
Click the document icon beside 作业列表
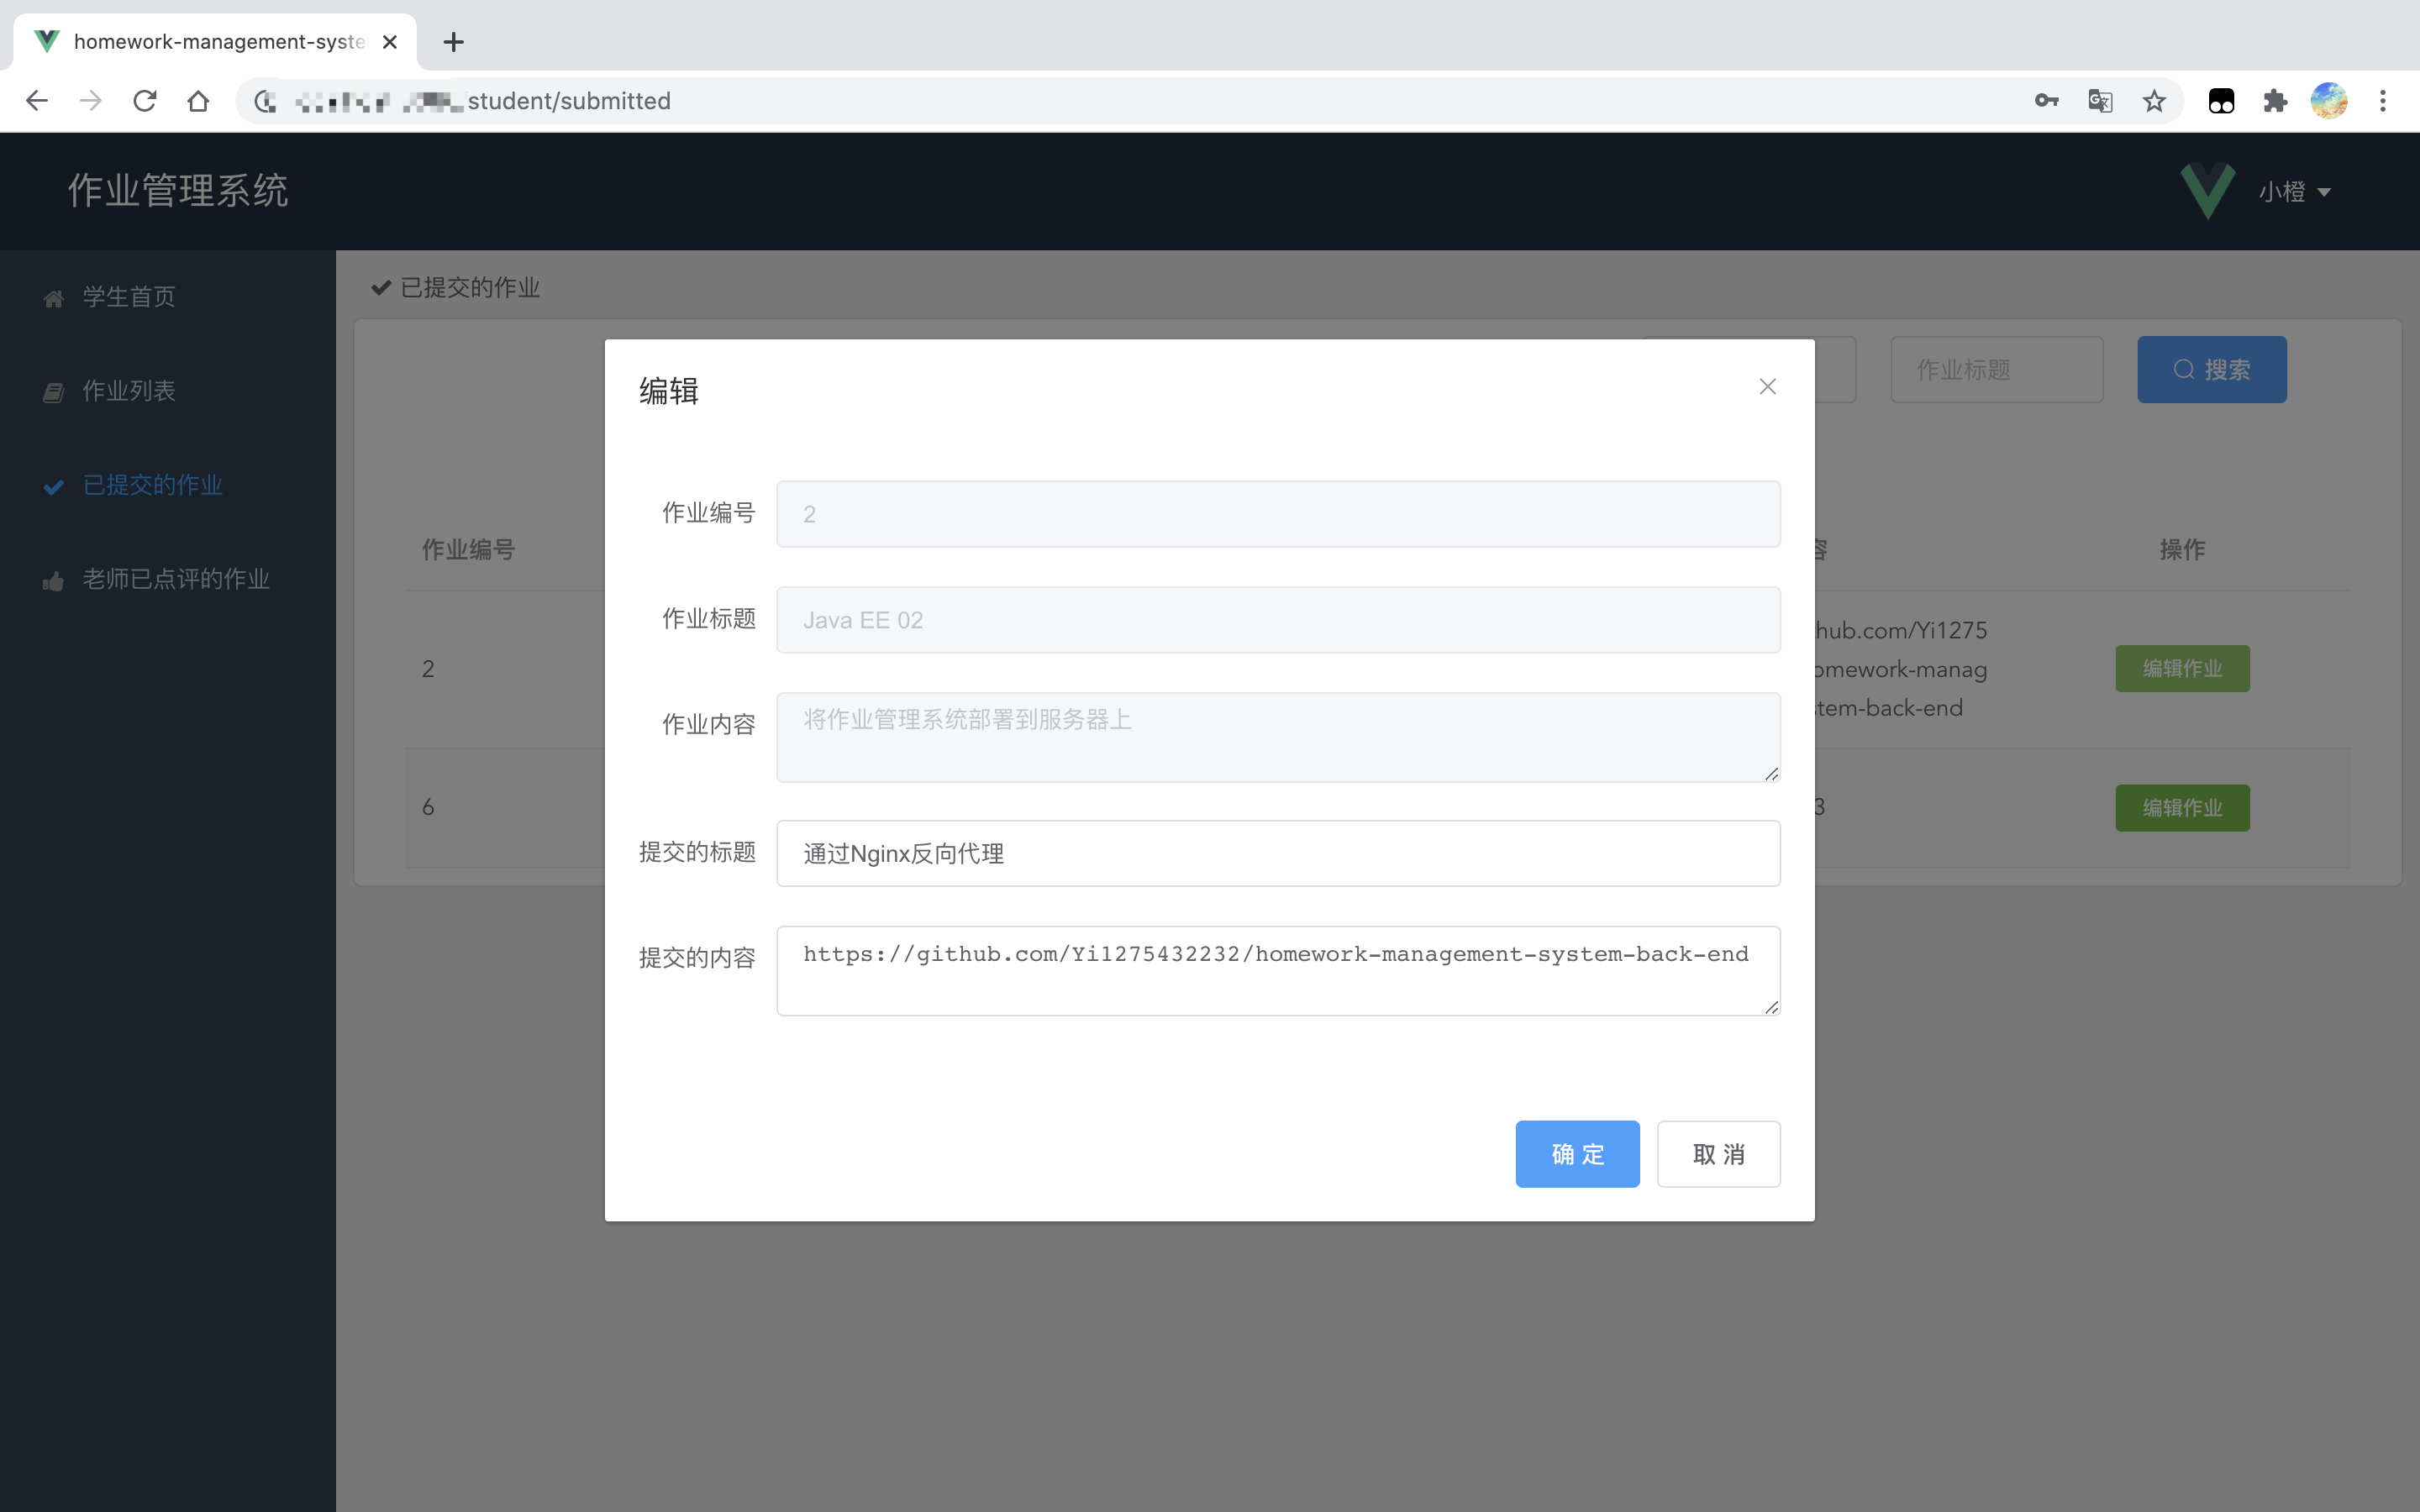pyautogui.click(x=53, y=390)
